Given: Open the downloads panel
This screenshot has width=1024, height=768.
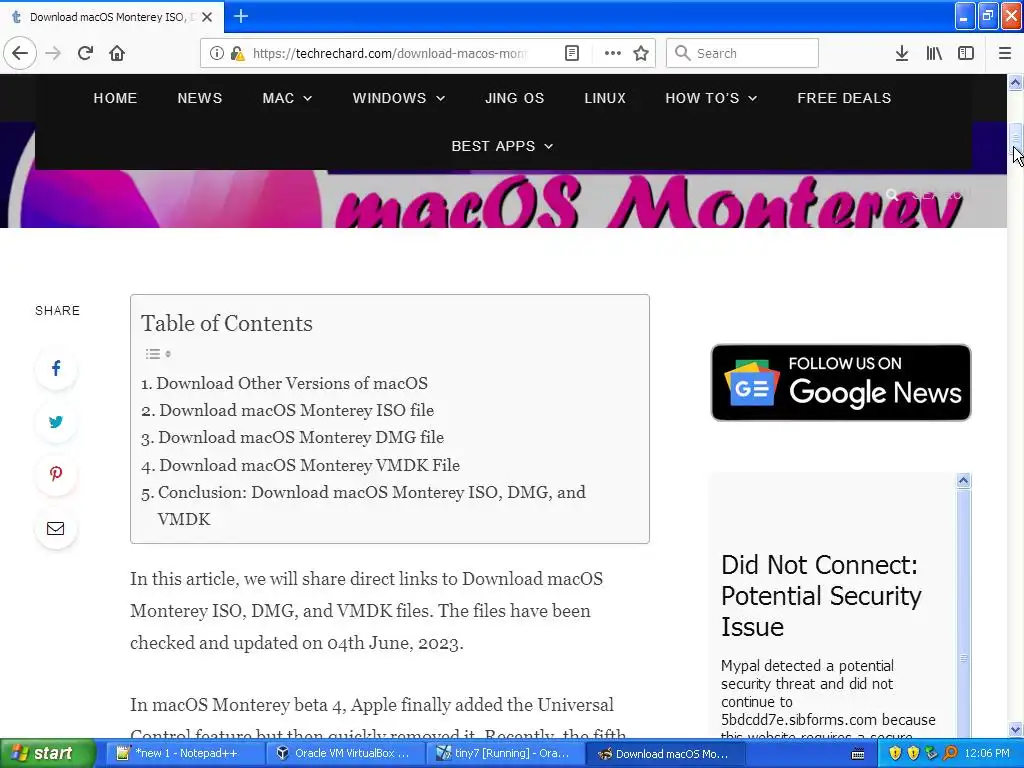Looking at the screenshot, I should coord(901,53).
